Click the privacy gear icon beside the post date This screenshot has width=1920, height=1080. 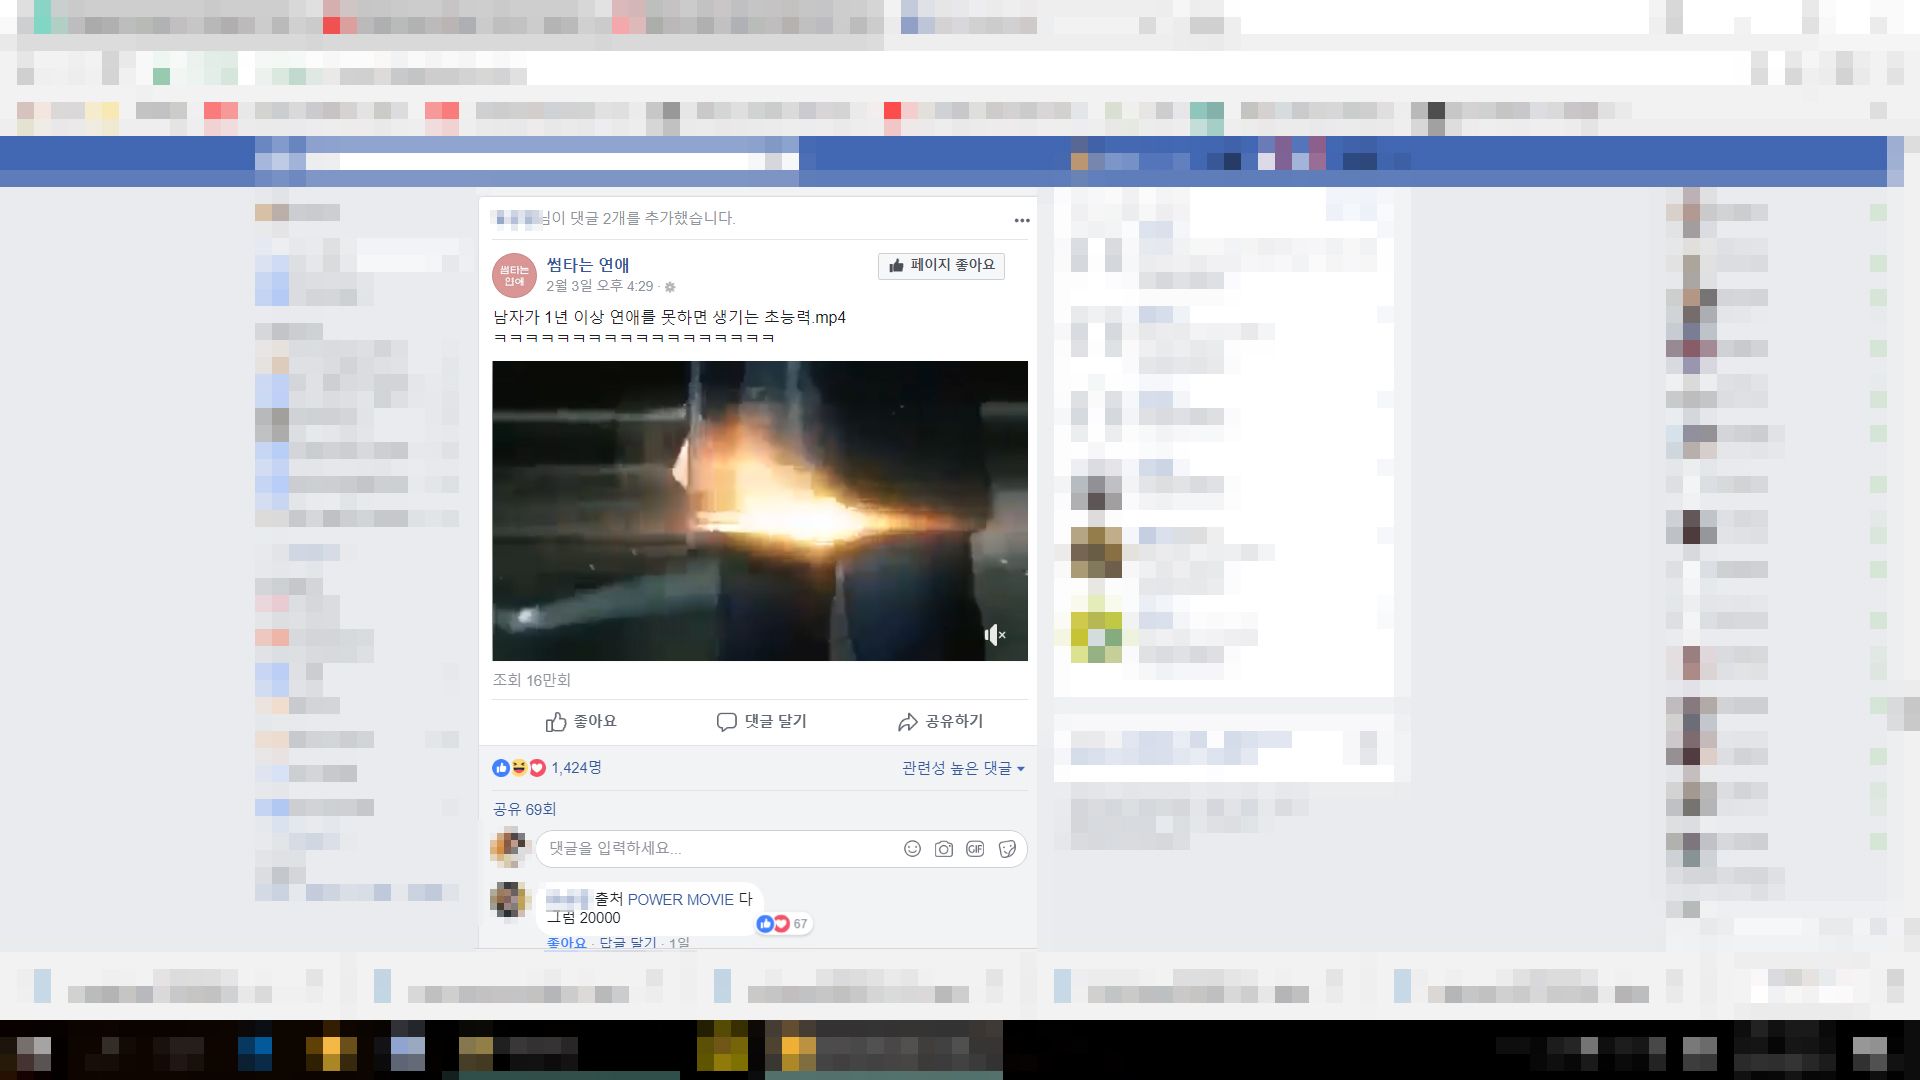click(670, 287)
